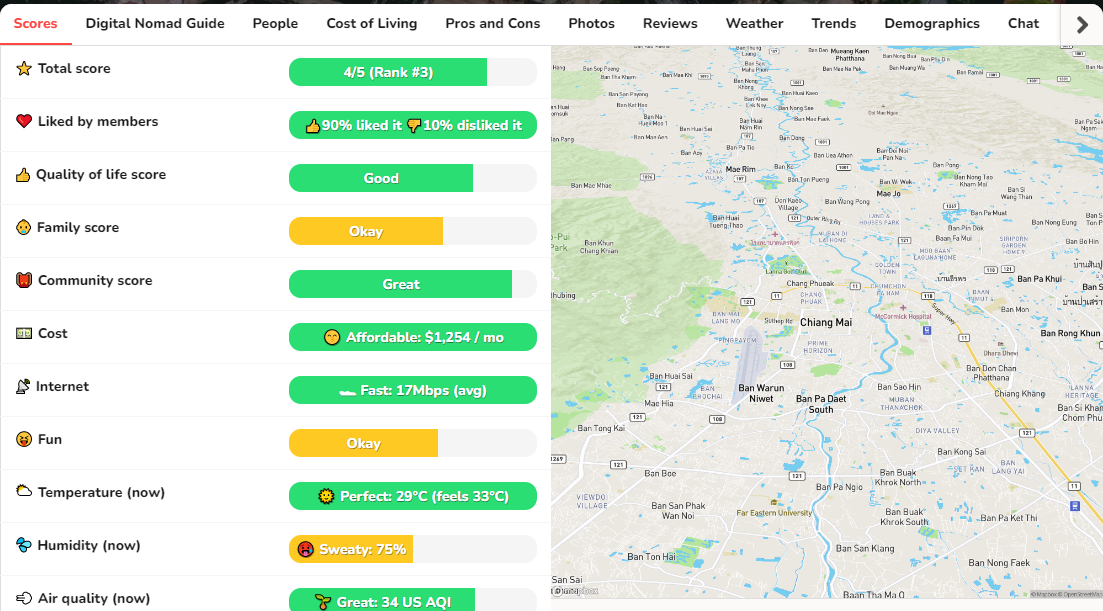Open the Weather tab
Image resolution: width=1103 pixels, height=611 pixels.
pos(754,23)
